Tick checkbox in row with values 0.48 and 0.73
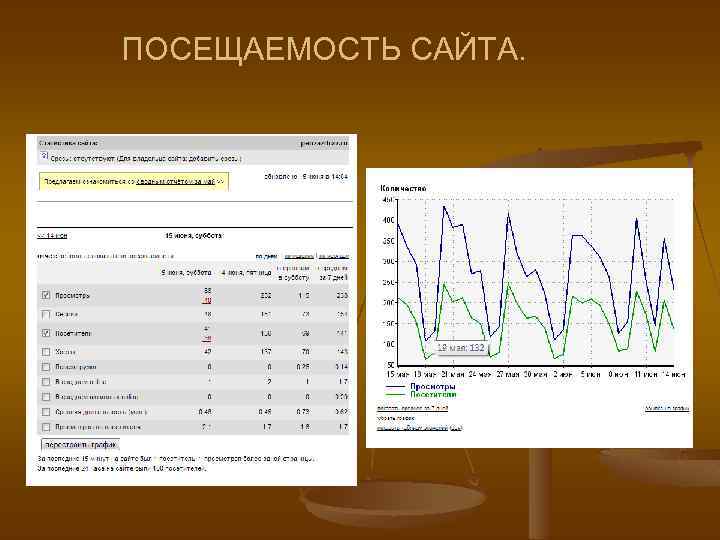Image resolution: width=720 pixels, height=540 pixels. tap(45, 412)
